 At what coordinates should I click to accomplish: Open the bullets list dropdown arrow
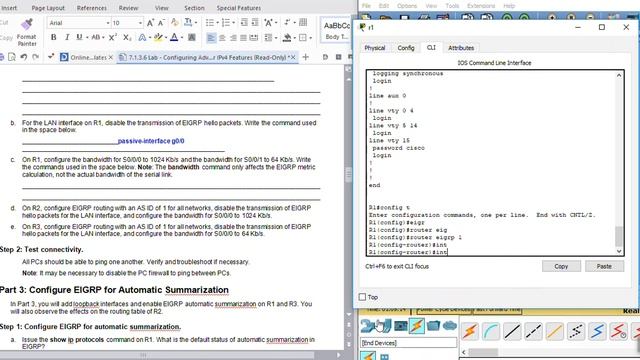pyautogui.click(x=217, y=23)
